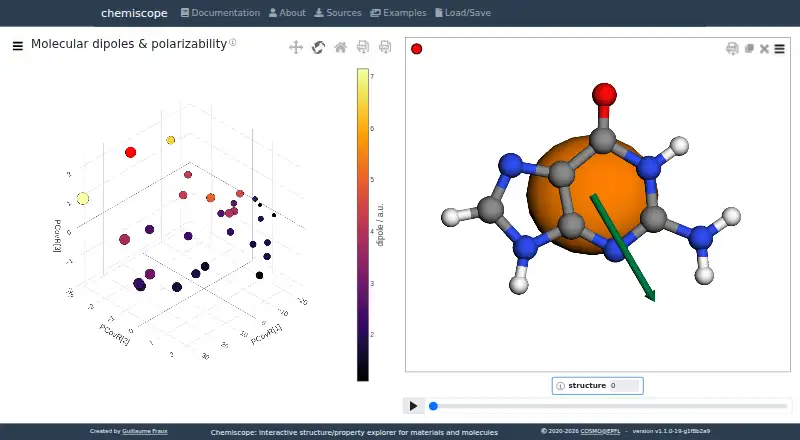Open the Load/Save menu
800x440 pixels.
tap(463, 13)
